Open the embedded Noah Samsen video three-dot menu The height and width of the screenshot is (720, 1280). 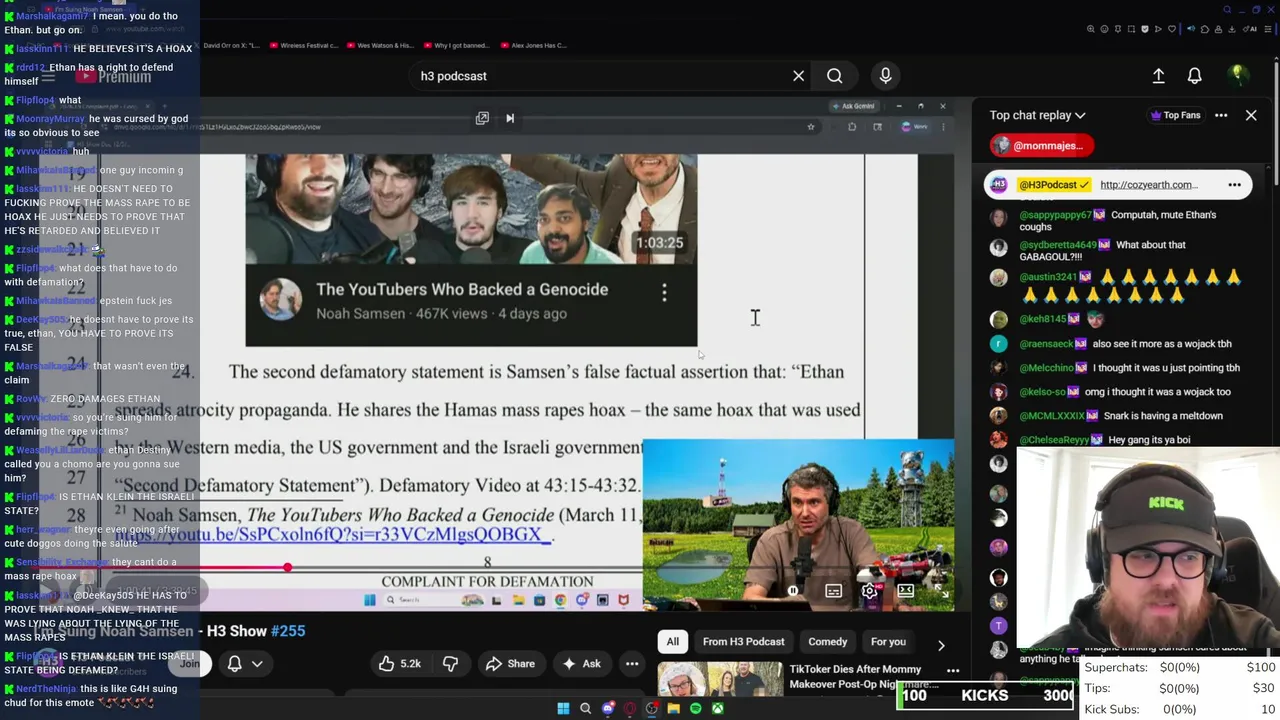[664, 292]
